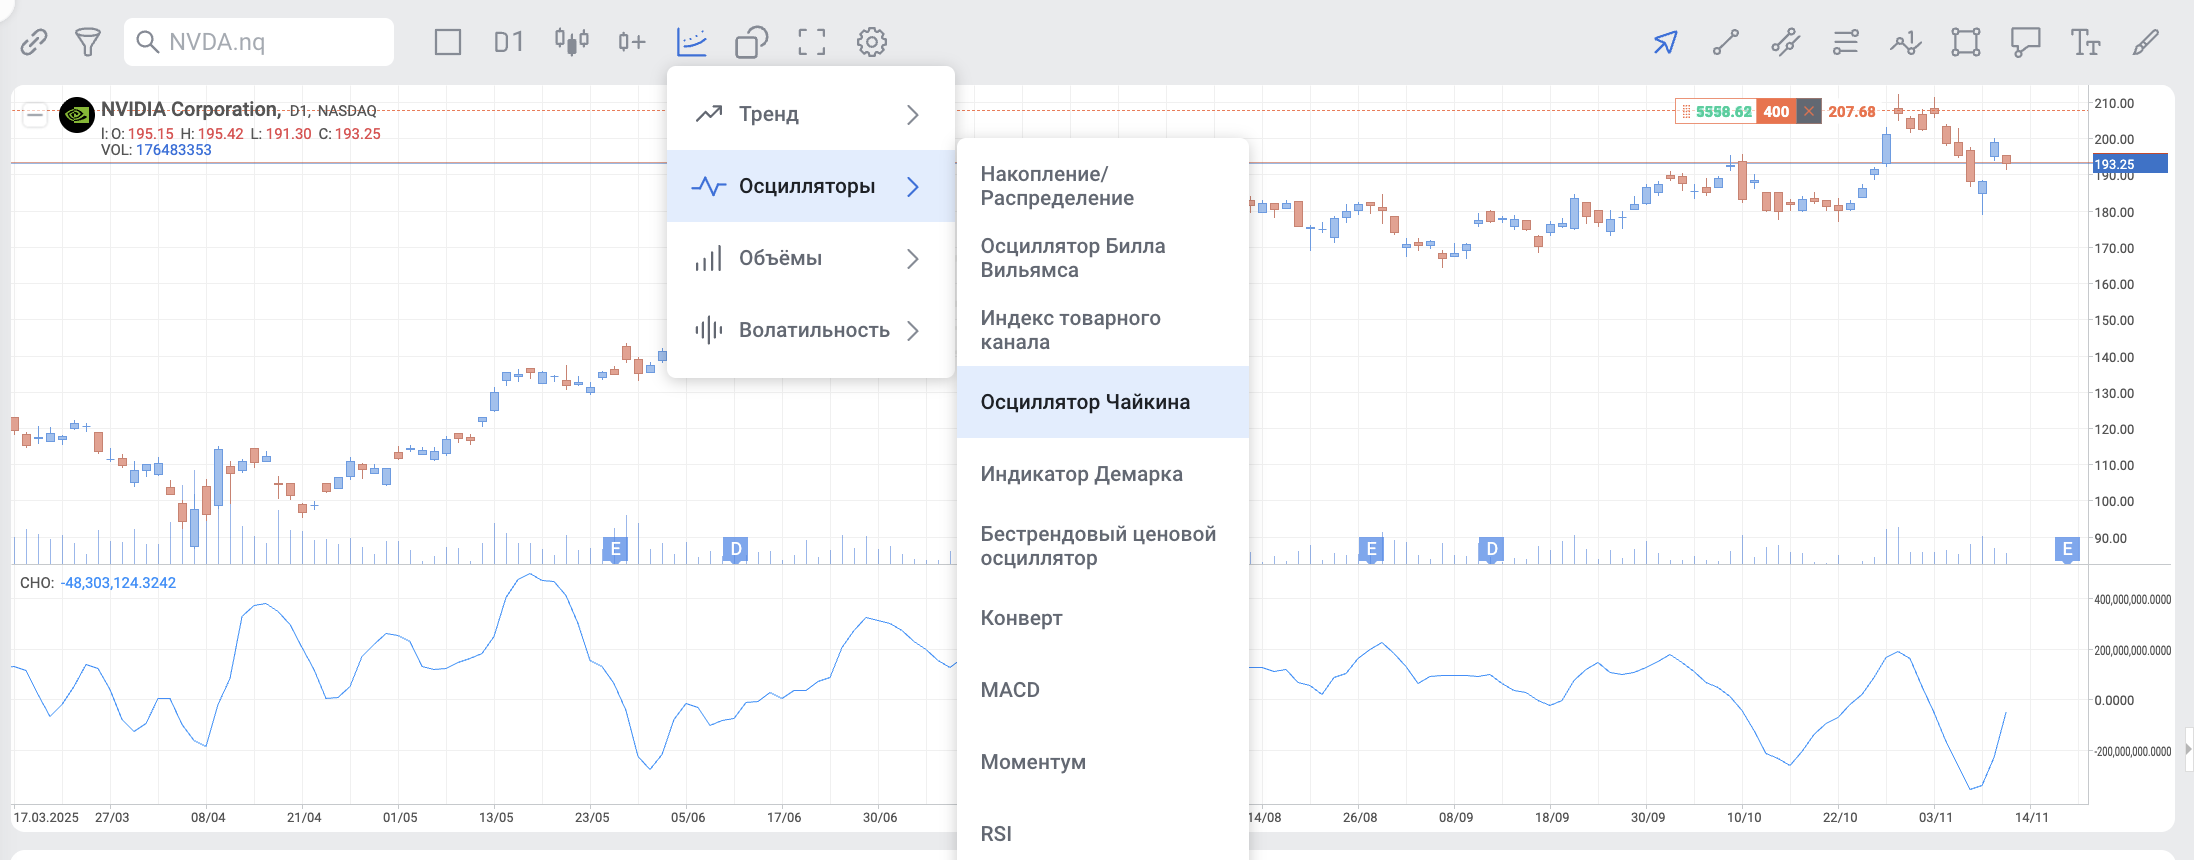Add MACD indicator

[x=1103, y=690]
